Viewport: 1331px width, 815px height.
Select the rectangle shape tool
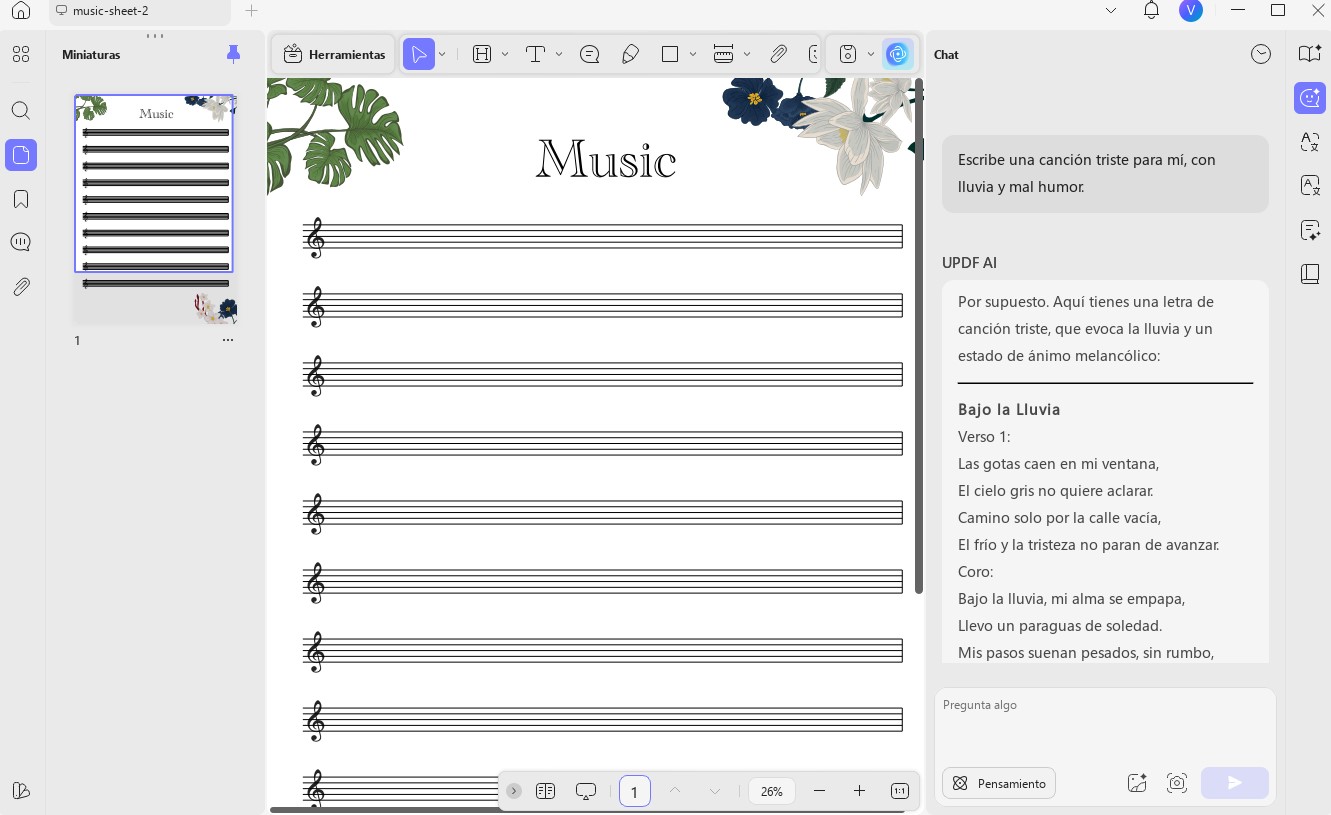pos(670,54)
